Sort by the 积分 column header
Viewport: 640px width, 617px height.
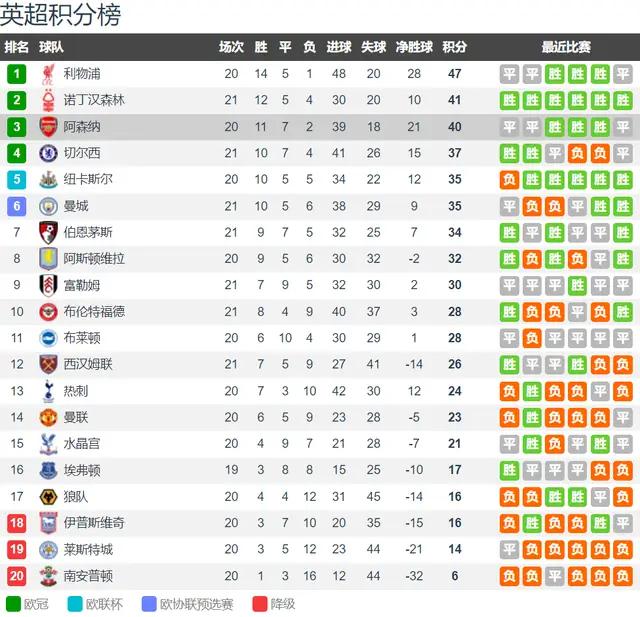(x=454, y=47)
